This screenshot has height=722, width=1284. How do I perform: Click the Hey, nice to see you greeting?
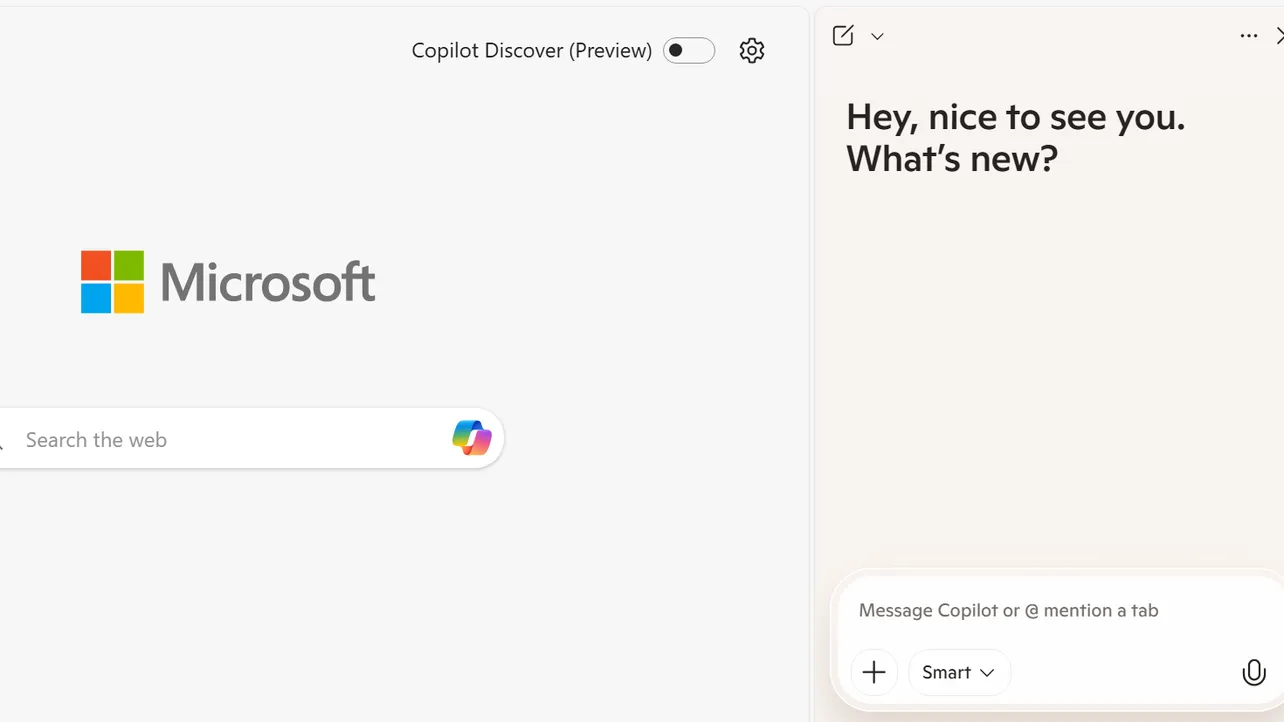pos(1015,136)
